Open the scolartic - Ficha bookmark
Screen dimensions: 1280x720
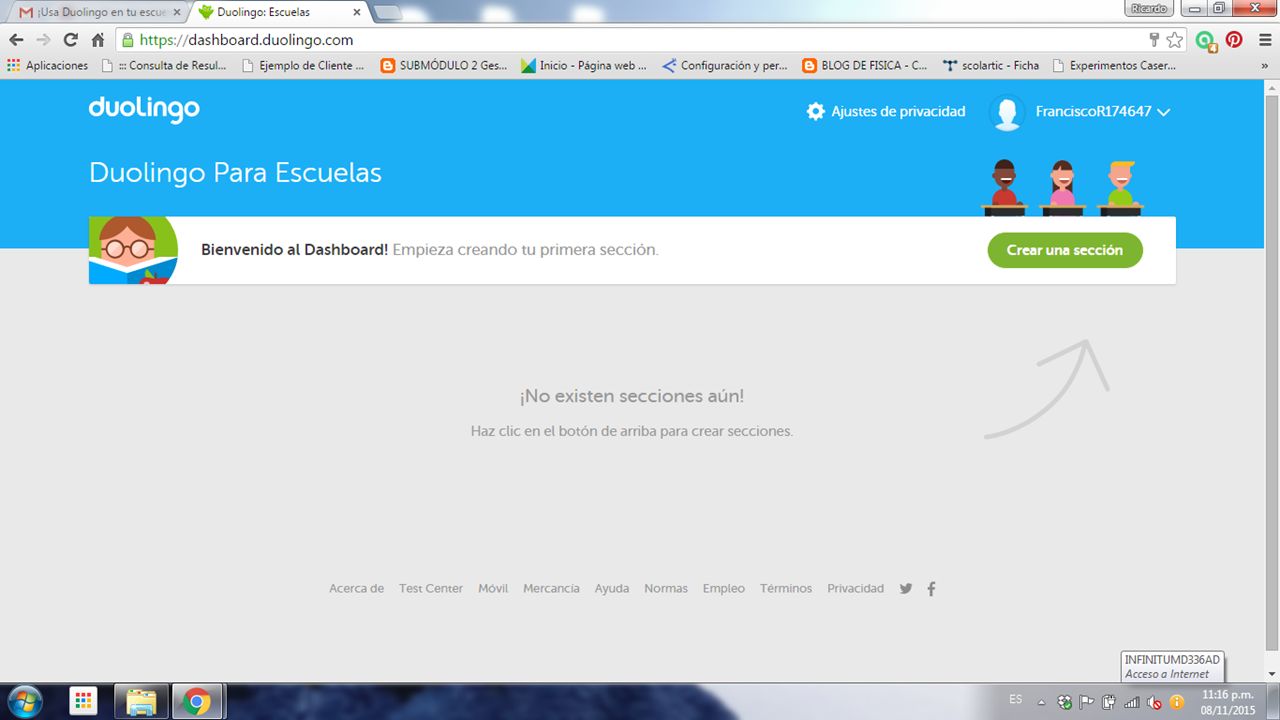point(991,65)
